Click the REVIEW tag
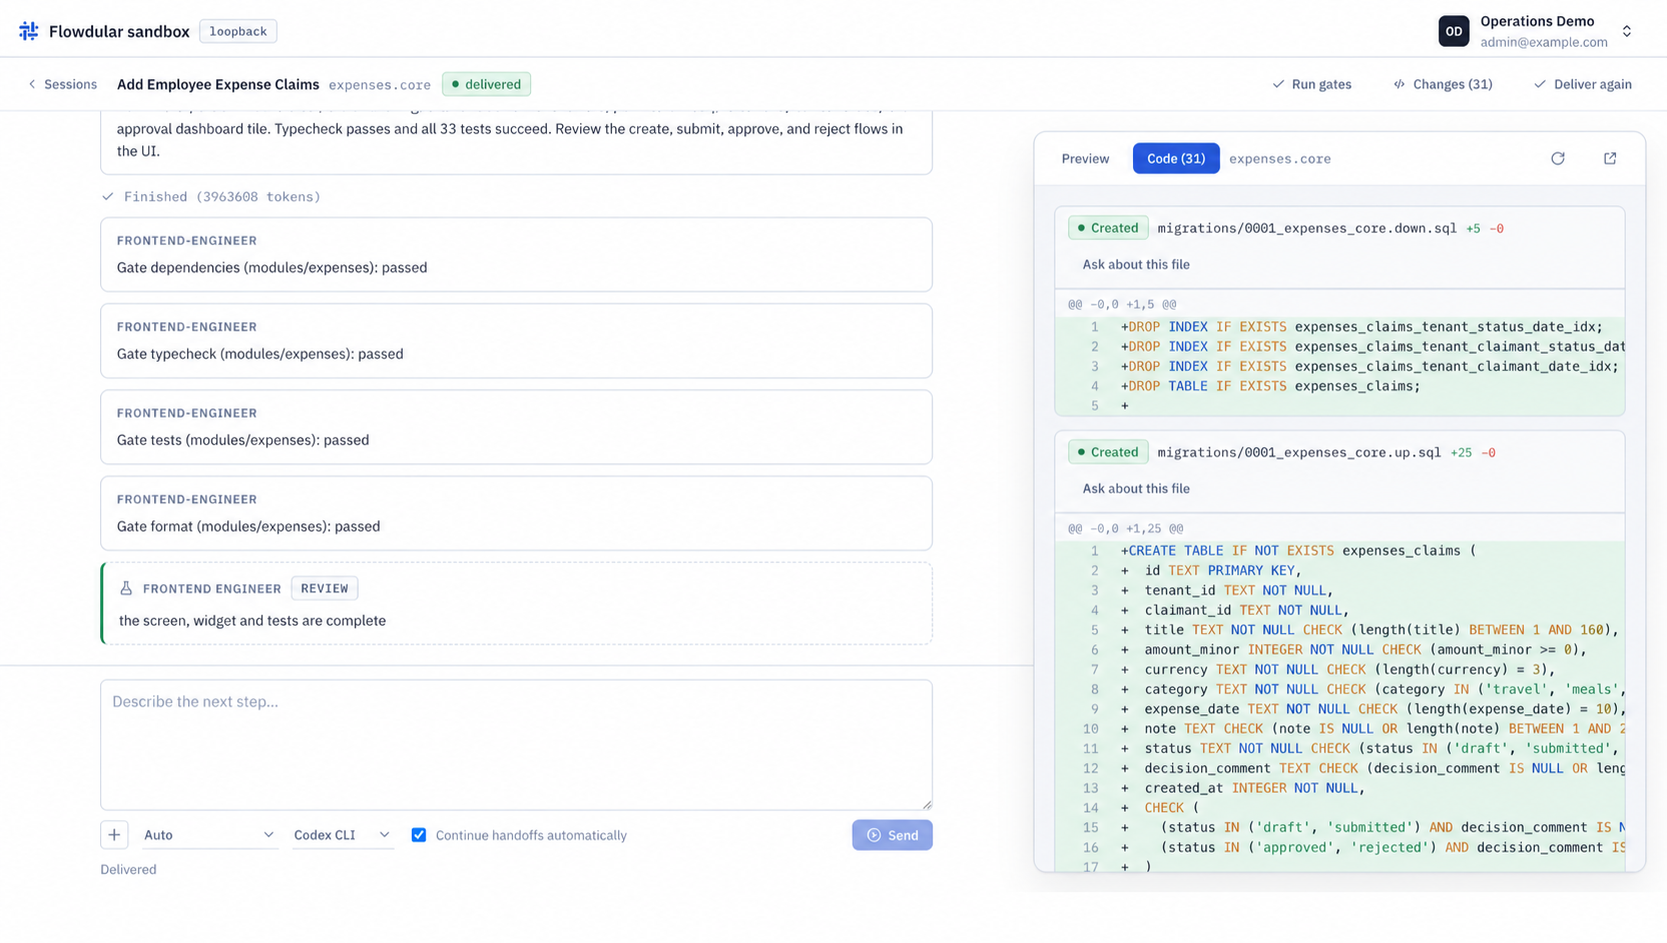1667x943 pixels. [325, 588]
